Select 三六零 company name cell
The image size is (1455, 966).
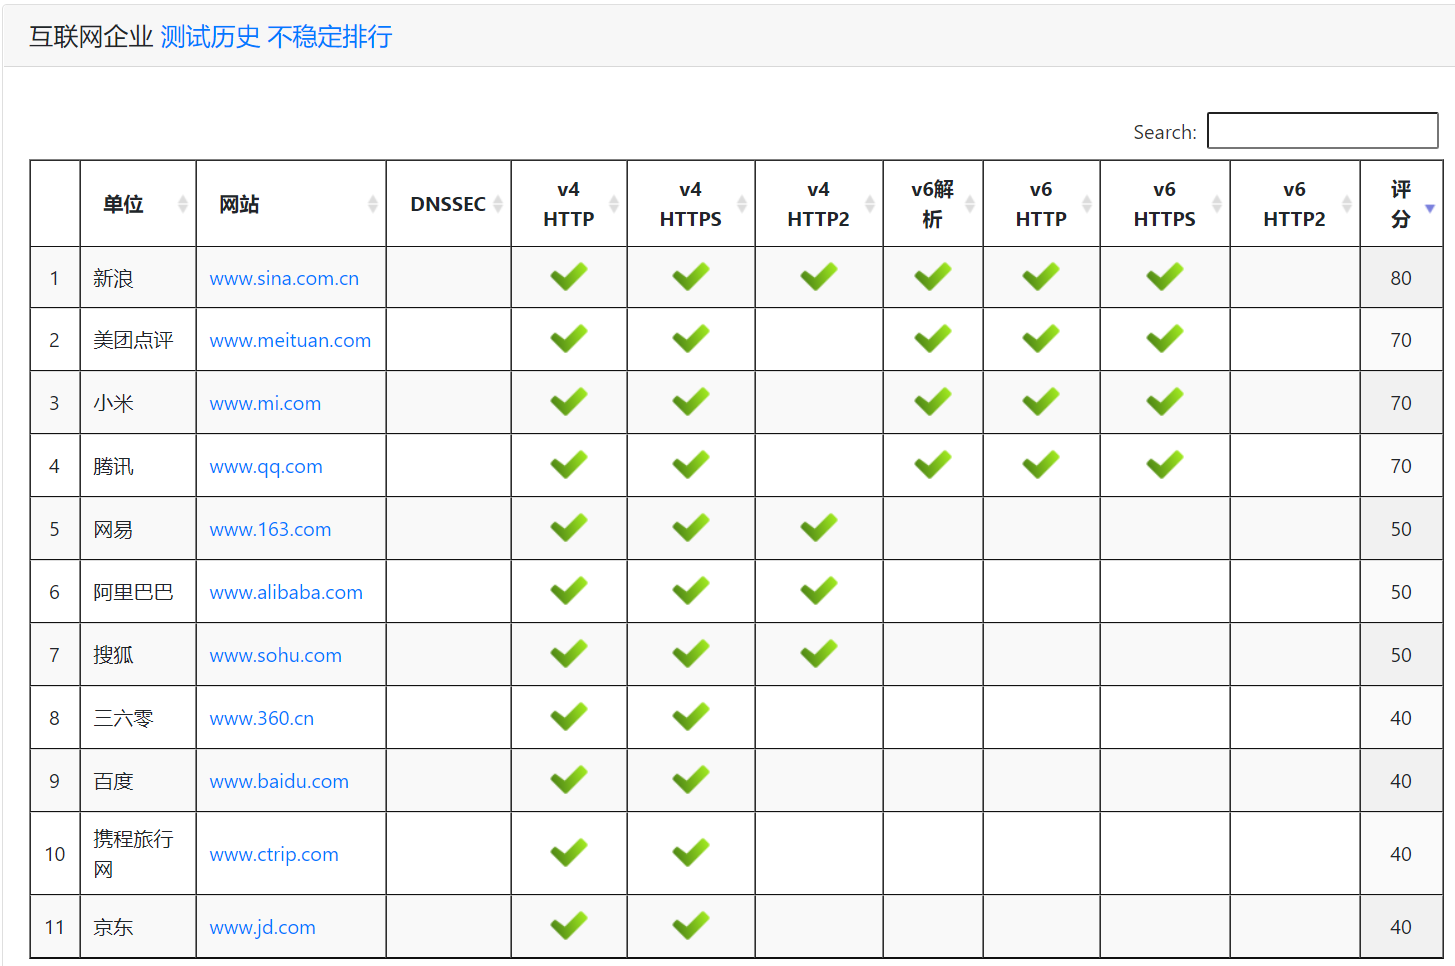pos(138,718)
